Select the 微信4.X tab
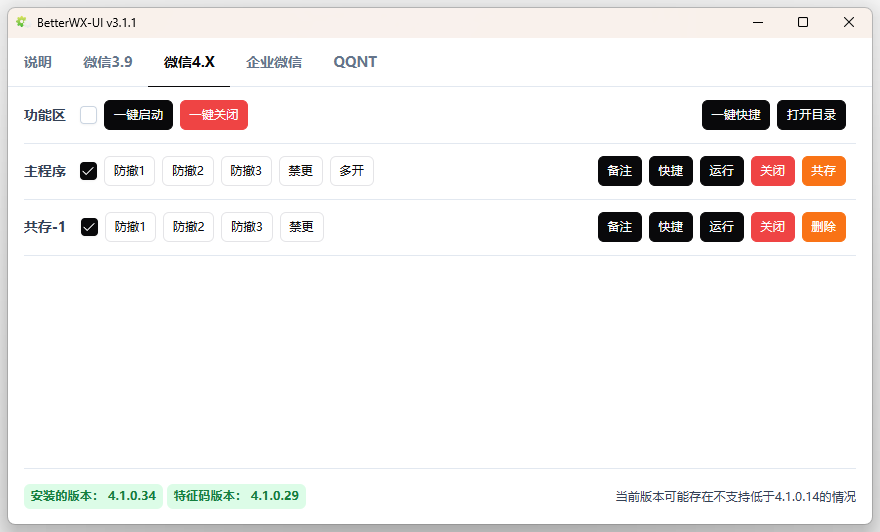The image size is (880, 532). (189, 62)
